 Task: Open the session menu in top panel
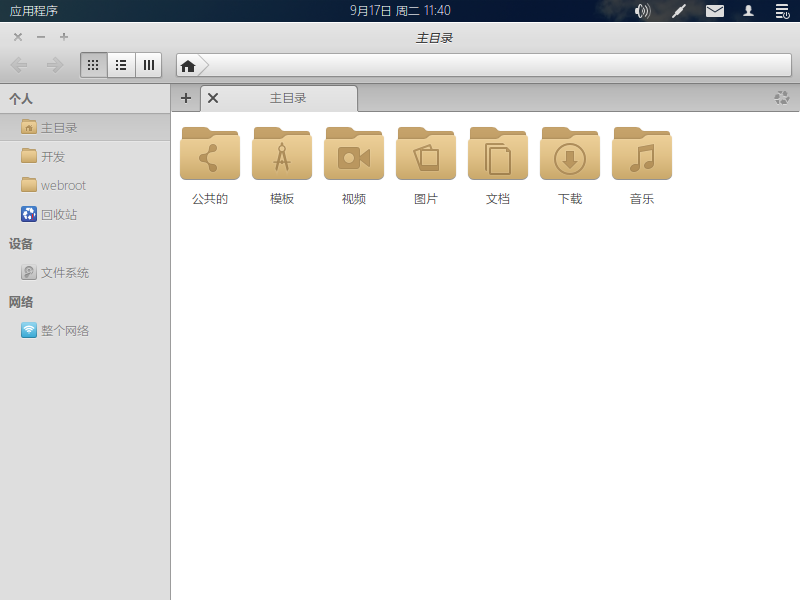tap(782, 11)
